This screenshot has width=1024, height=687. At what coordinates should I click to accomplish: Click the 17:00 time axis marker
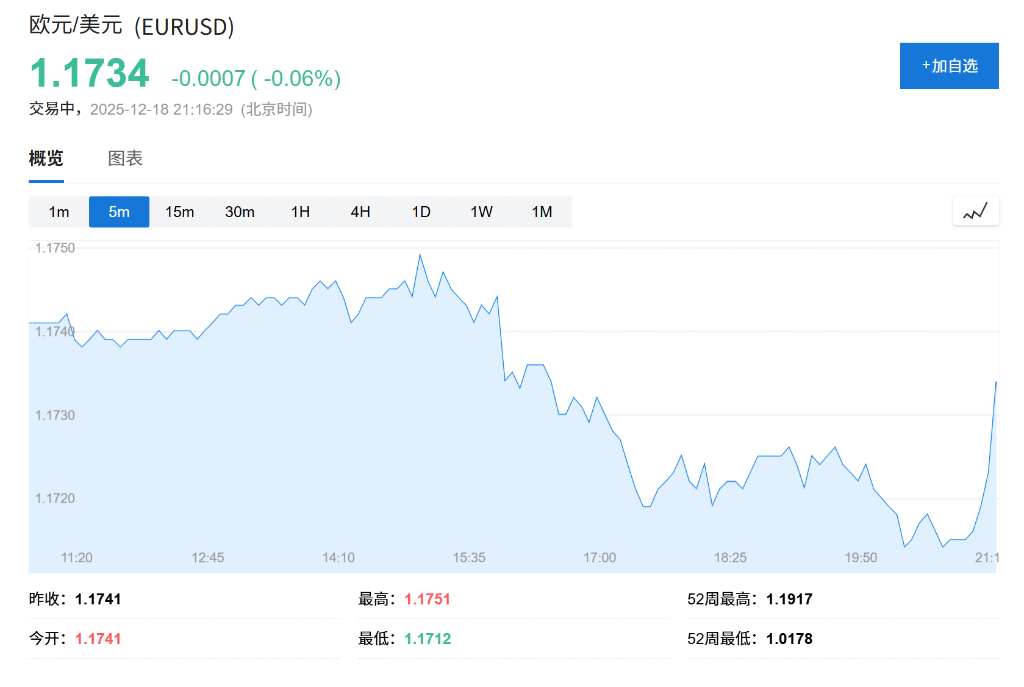click(600, 557)
